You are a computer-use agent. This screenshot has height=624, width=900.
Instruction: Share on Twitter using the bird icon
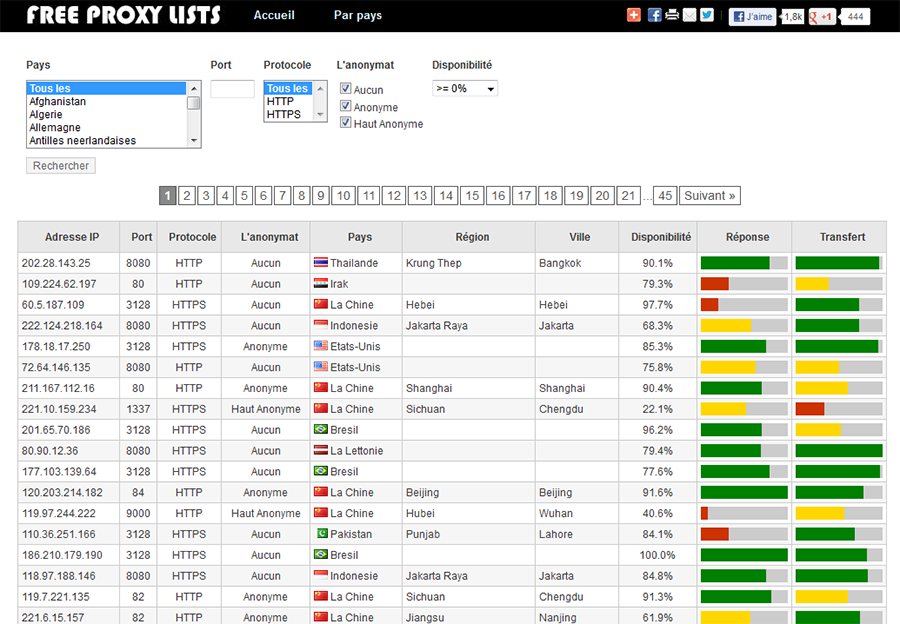(x=707, y=15)
